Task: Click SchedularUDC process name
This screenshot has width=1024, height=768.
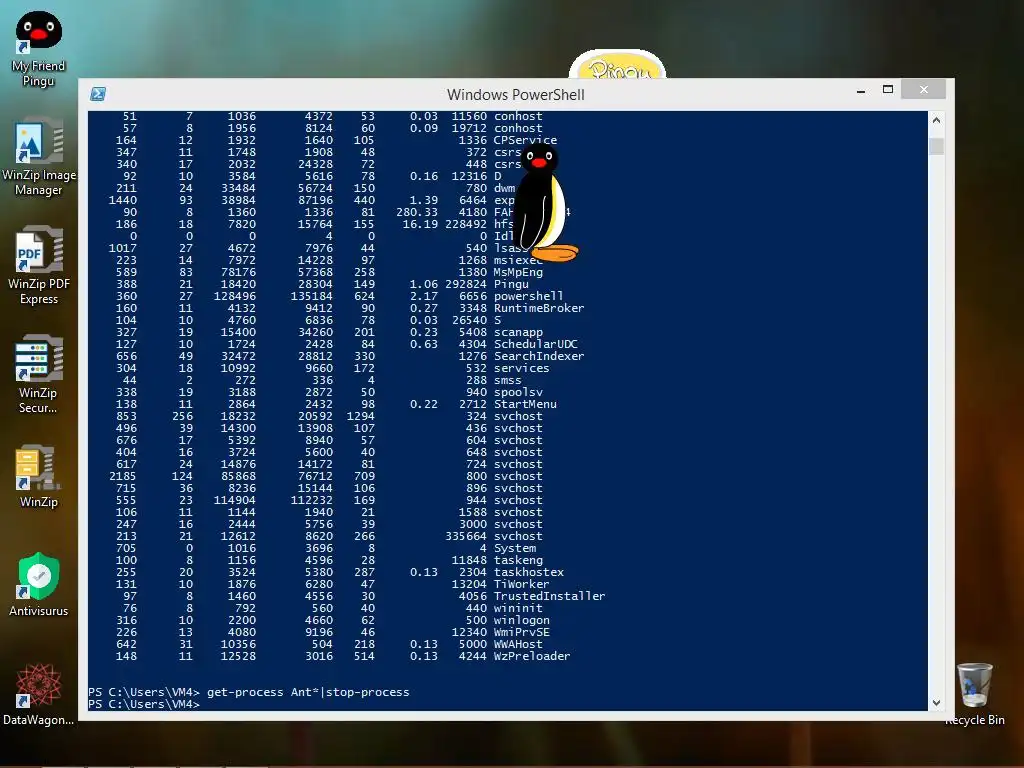Action: coord(536,344)
